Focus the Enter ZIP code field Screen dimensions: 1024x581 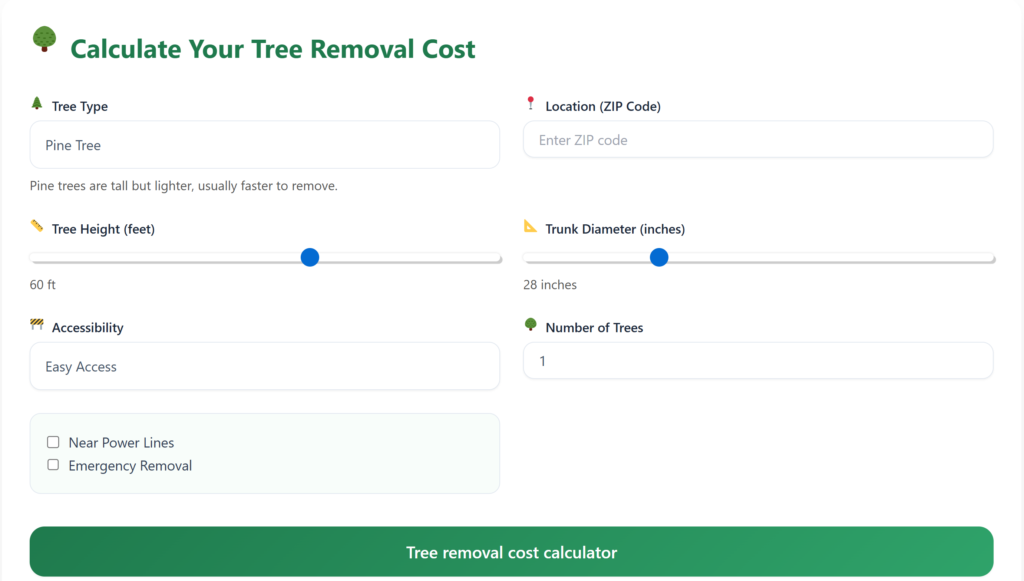click(758, 140)
